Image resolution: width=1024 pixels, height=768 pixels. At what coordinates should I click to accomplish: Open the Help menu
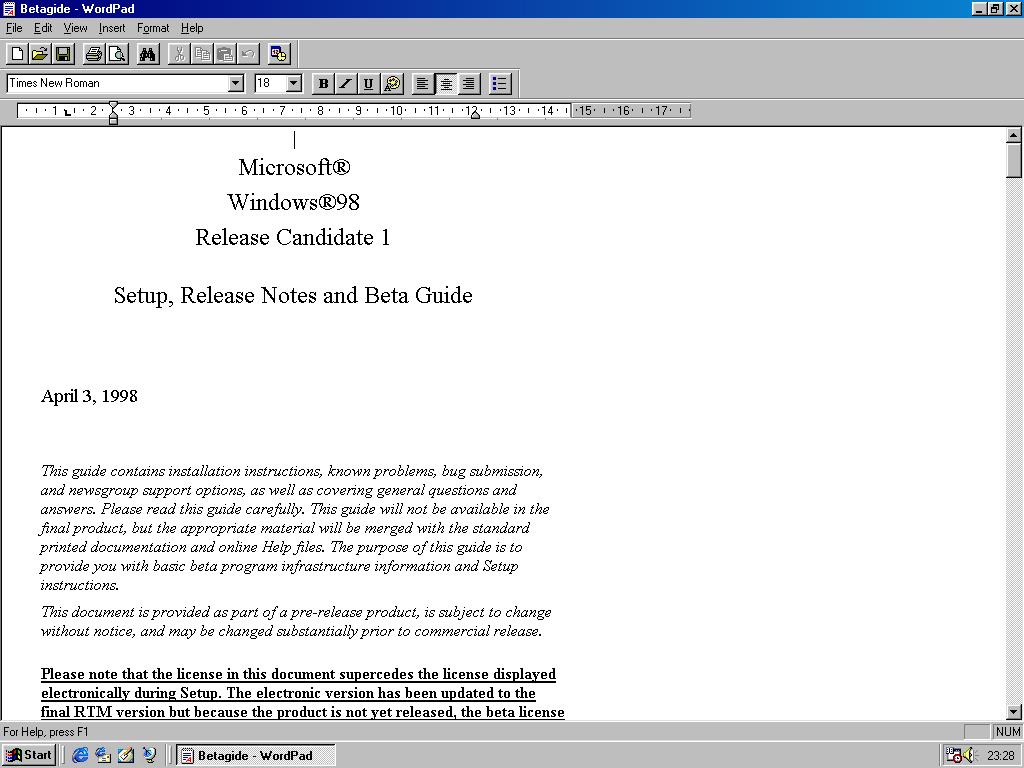tap(192, 28)
